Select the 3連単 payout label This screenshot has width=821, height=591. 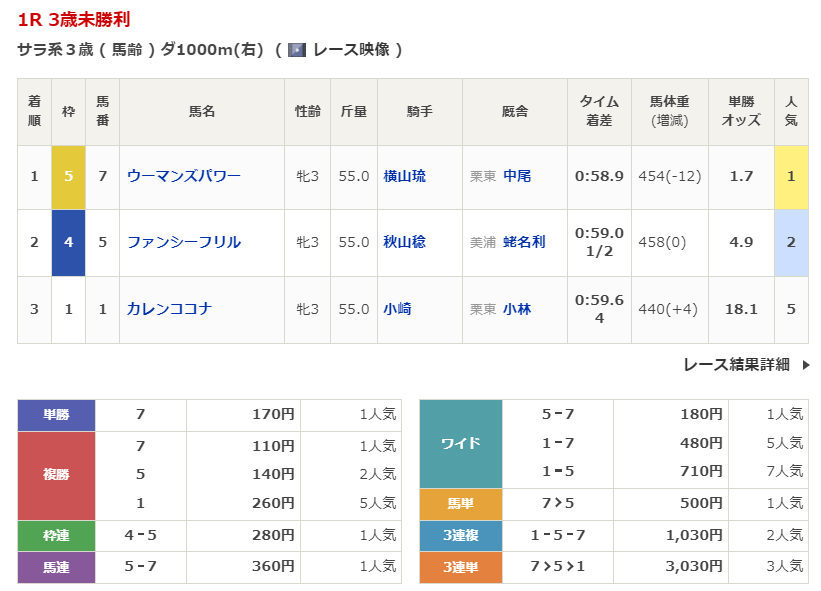pos(460,567)
